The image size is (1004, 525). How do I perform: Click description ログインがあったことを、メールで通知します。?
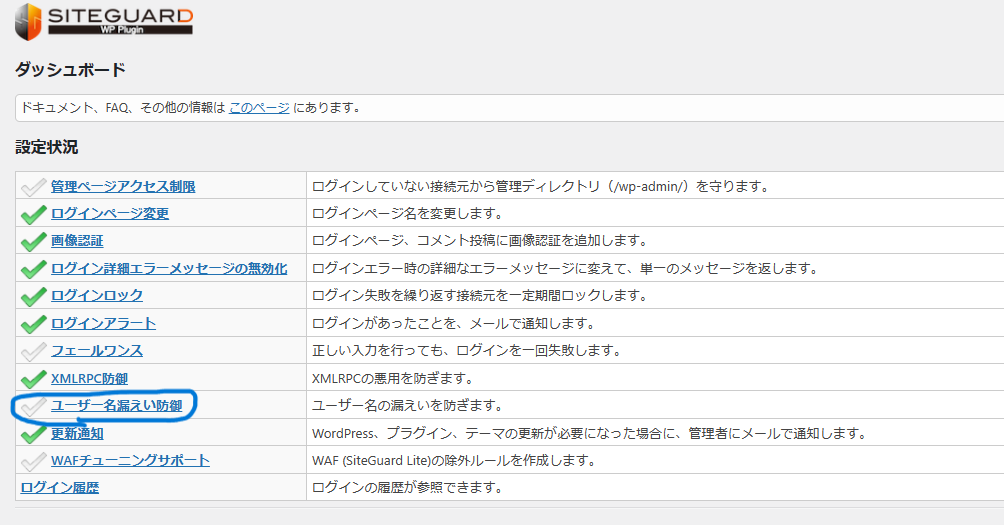[x=454, y=323]
